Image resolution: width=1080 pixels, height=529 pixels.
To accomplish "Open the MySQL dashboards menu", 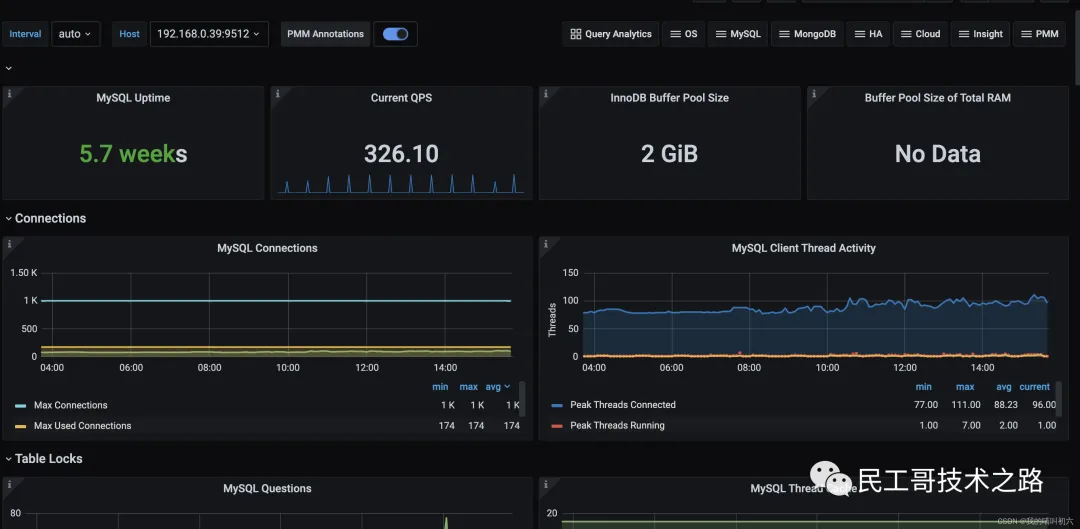I will pos(738,34).
